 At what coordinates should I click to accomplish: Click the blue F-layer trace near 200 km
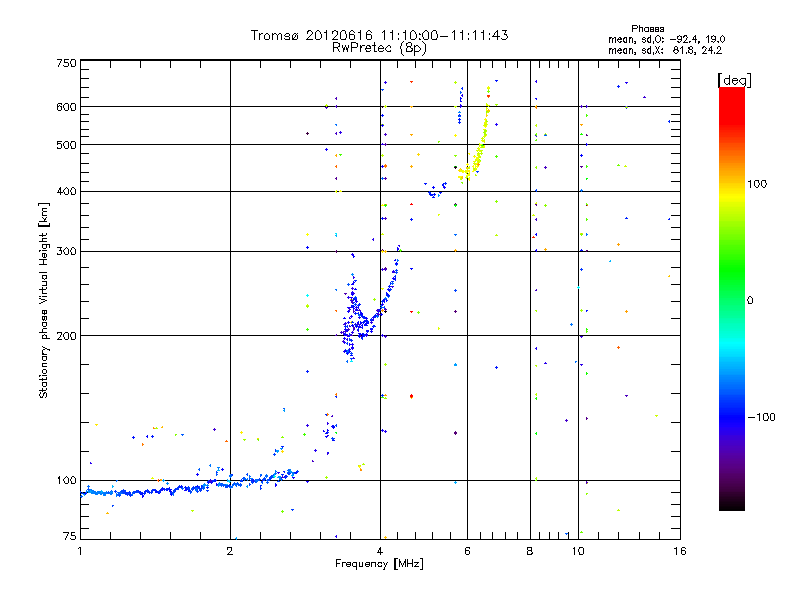tap(363, 320)
